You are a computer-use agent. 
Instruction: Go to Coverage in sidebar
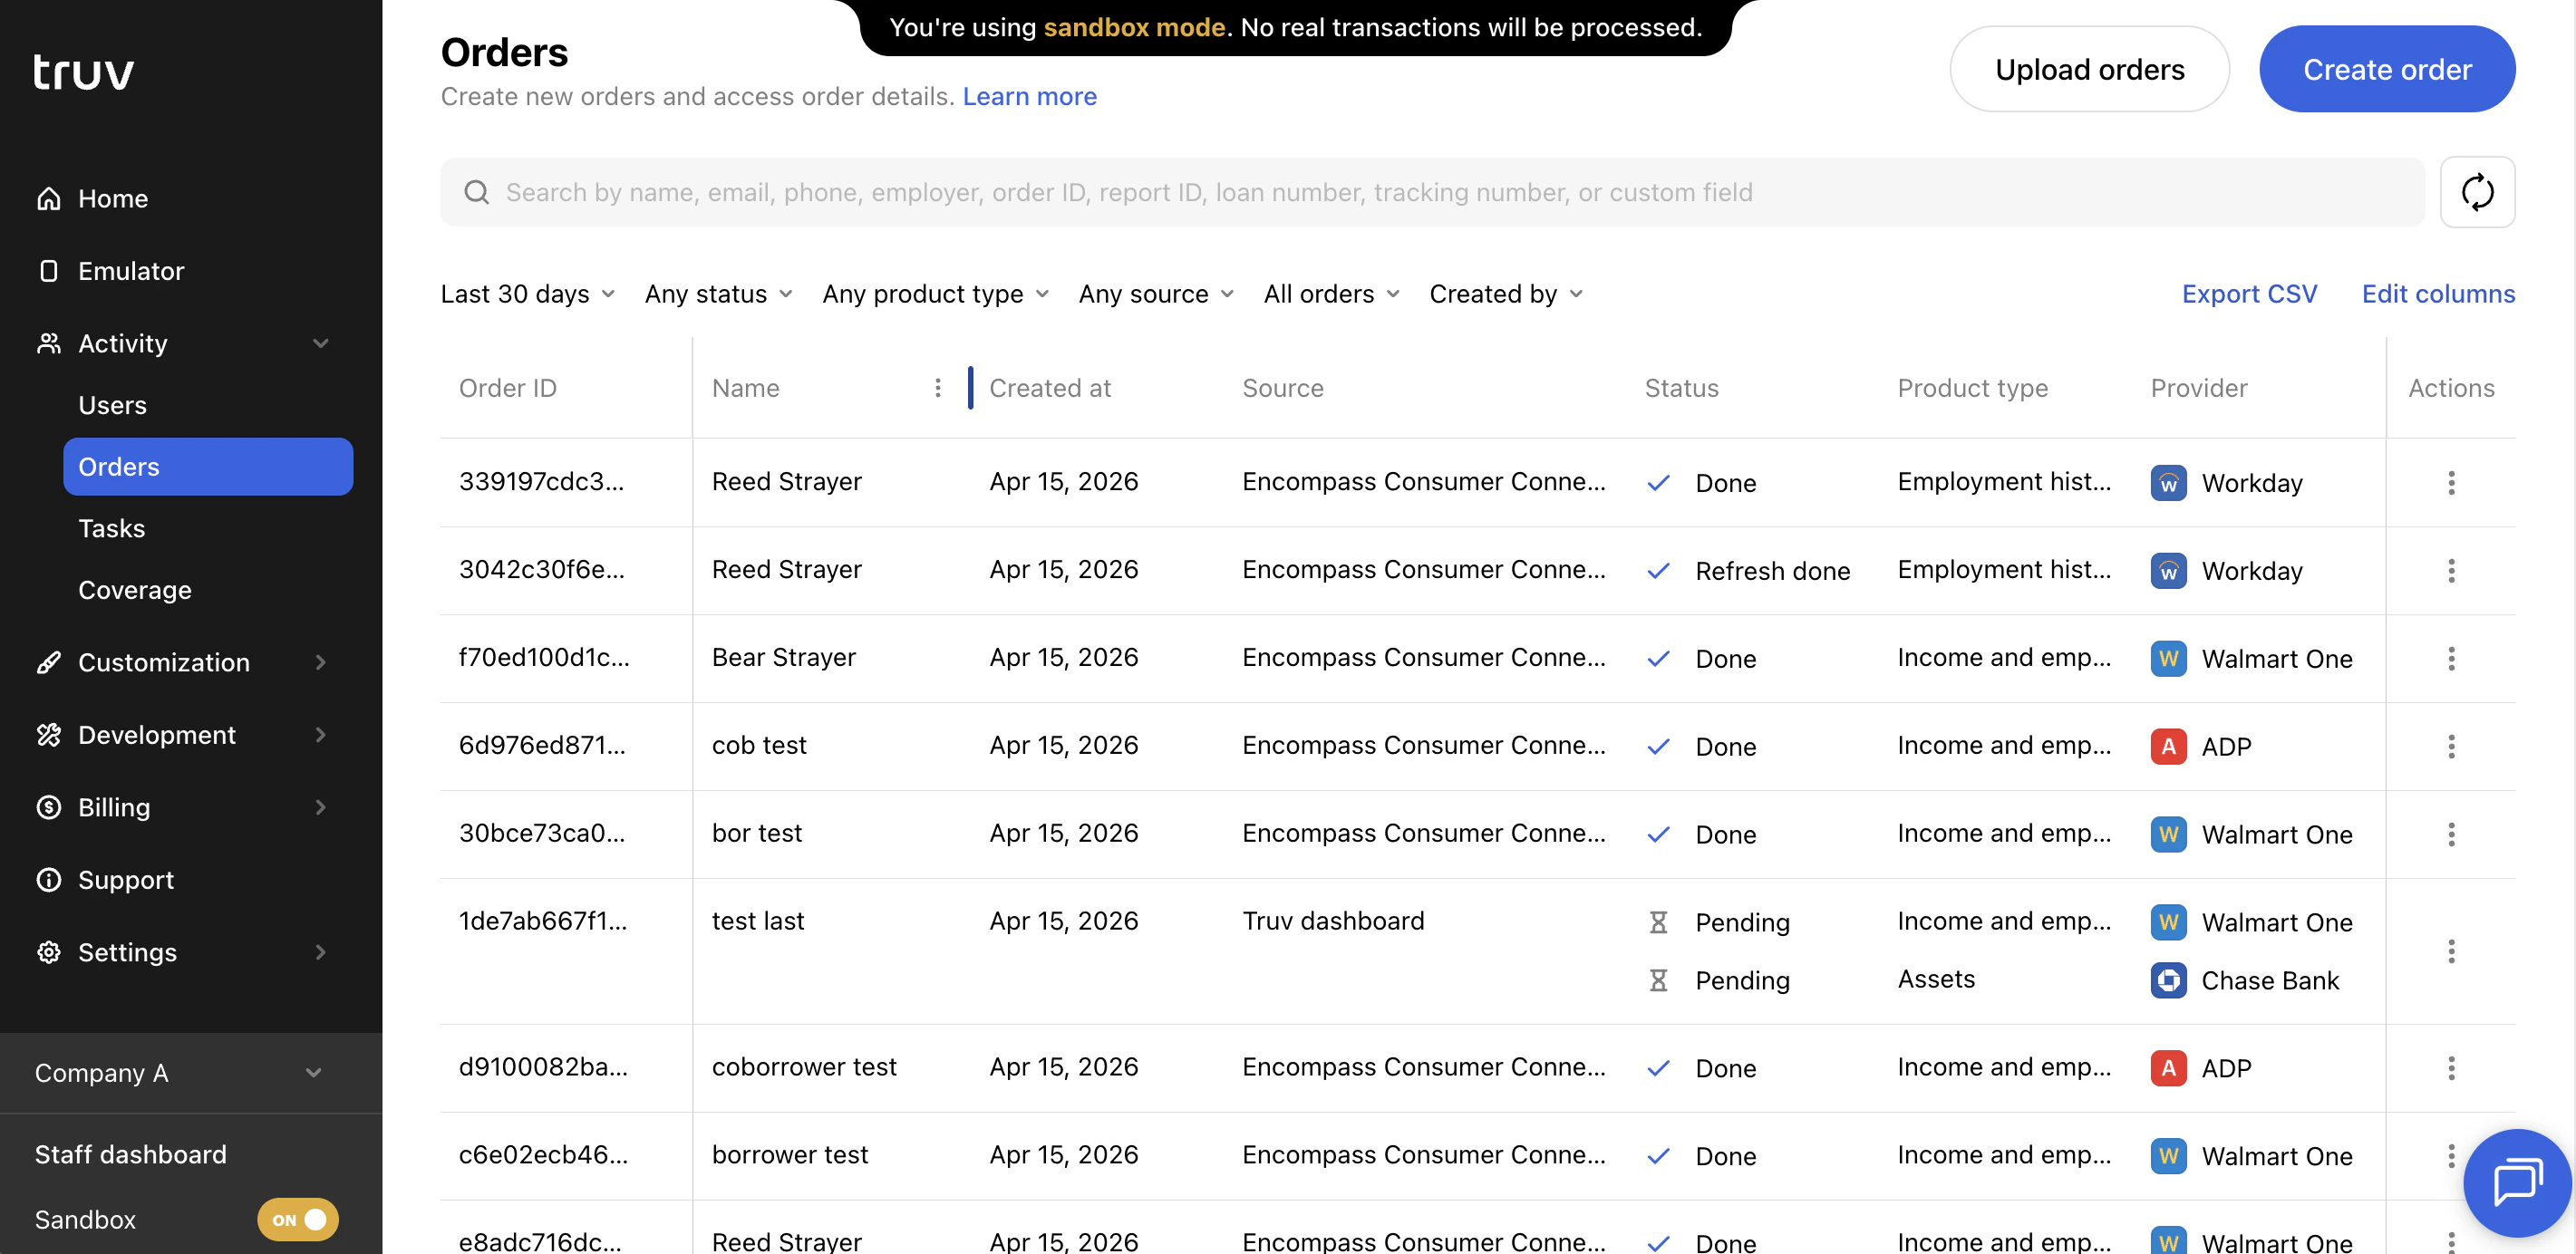pyautogui.click(x=135, y=590)
